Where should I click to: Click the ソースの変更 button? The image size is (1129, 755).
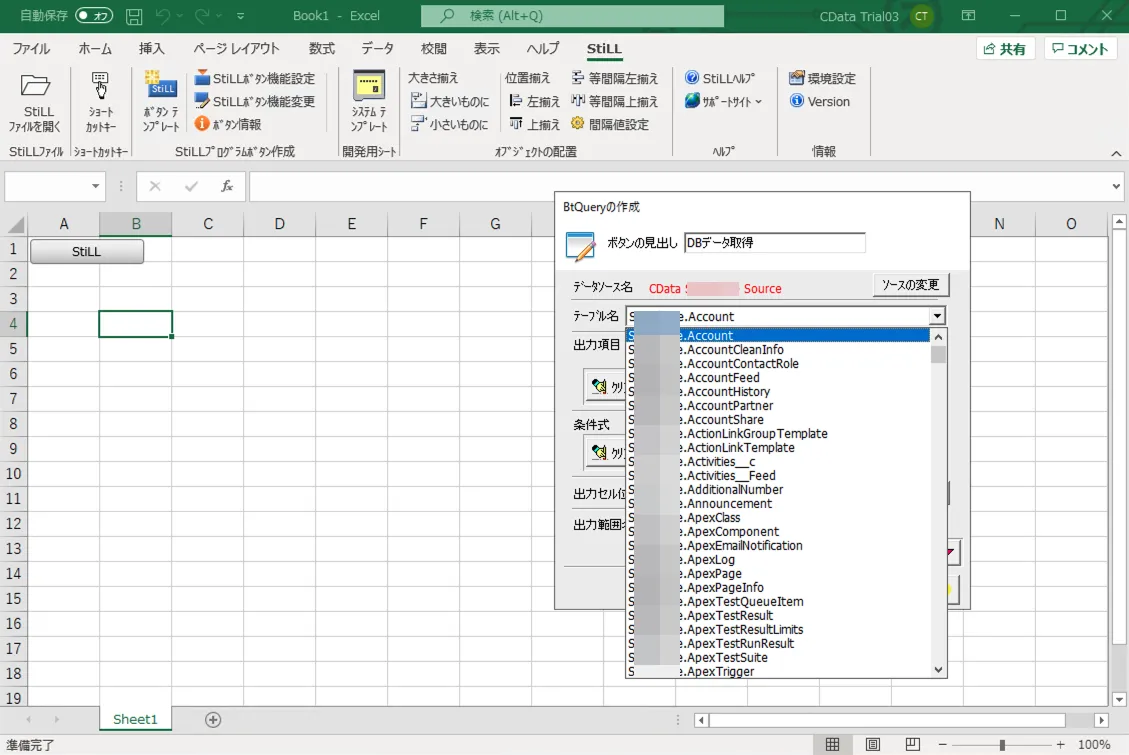click(909, 284)
